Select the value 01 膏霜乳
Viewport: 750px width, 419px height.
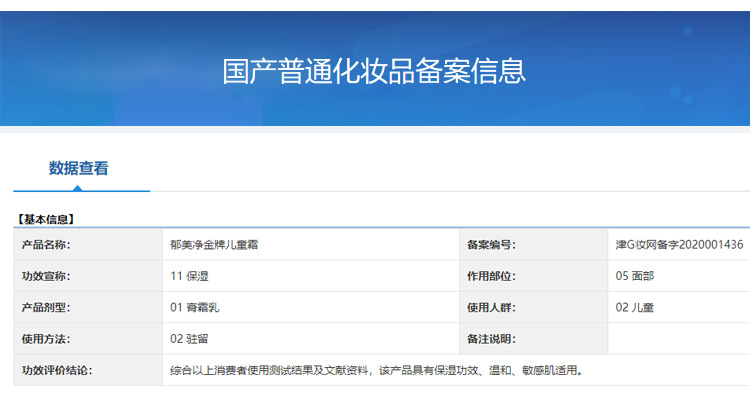(x=195, y=308)
